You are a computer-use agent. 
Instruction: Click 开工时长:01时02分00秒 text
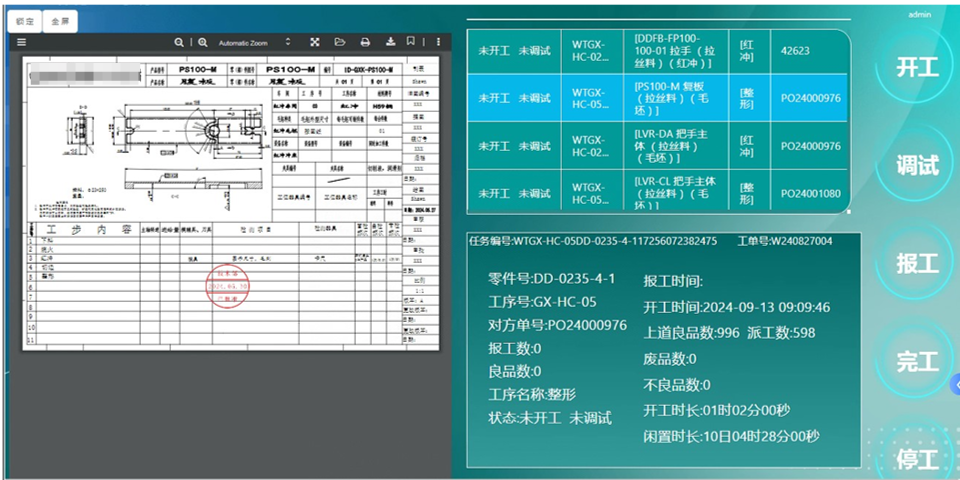(x=717, y=410)
